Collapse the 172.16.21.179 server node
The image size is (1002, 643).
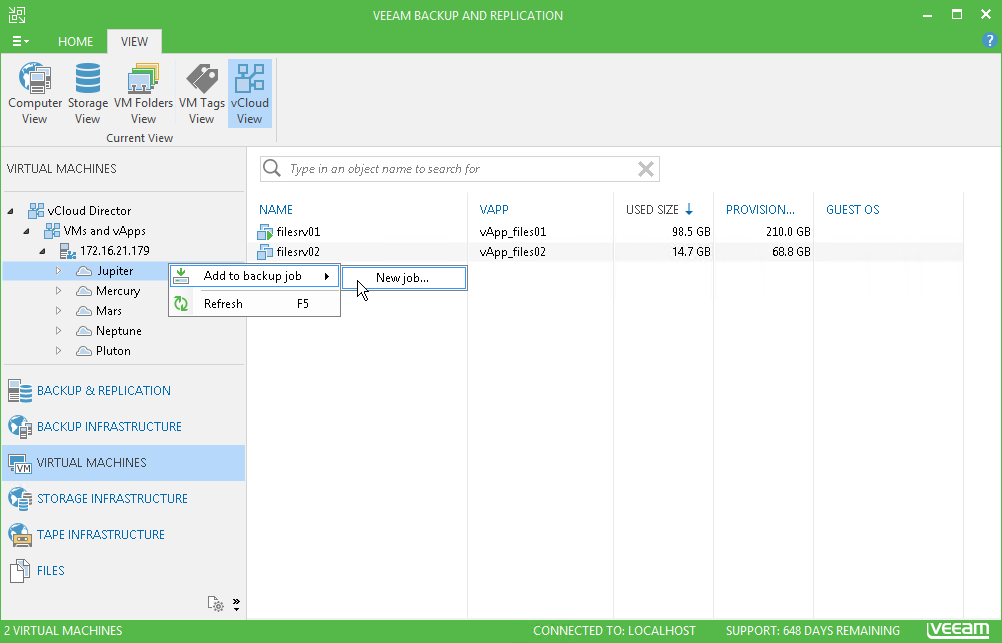pos(42,251)
